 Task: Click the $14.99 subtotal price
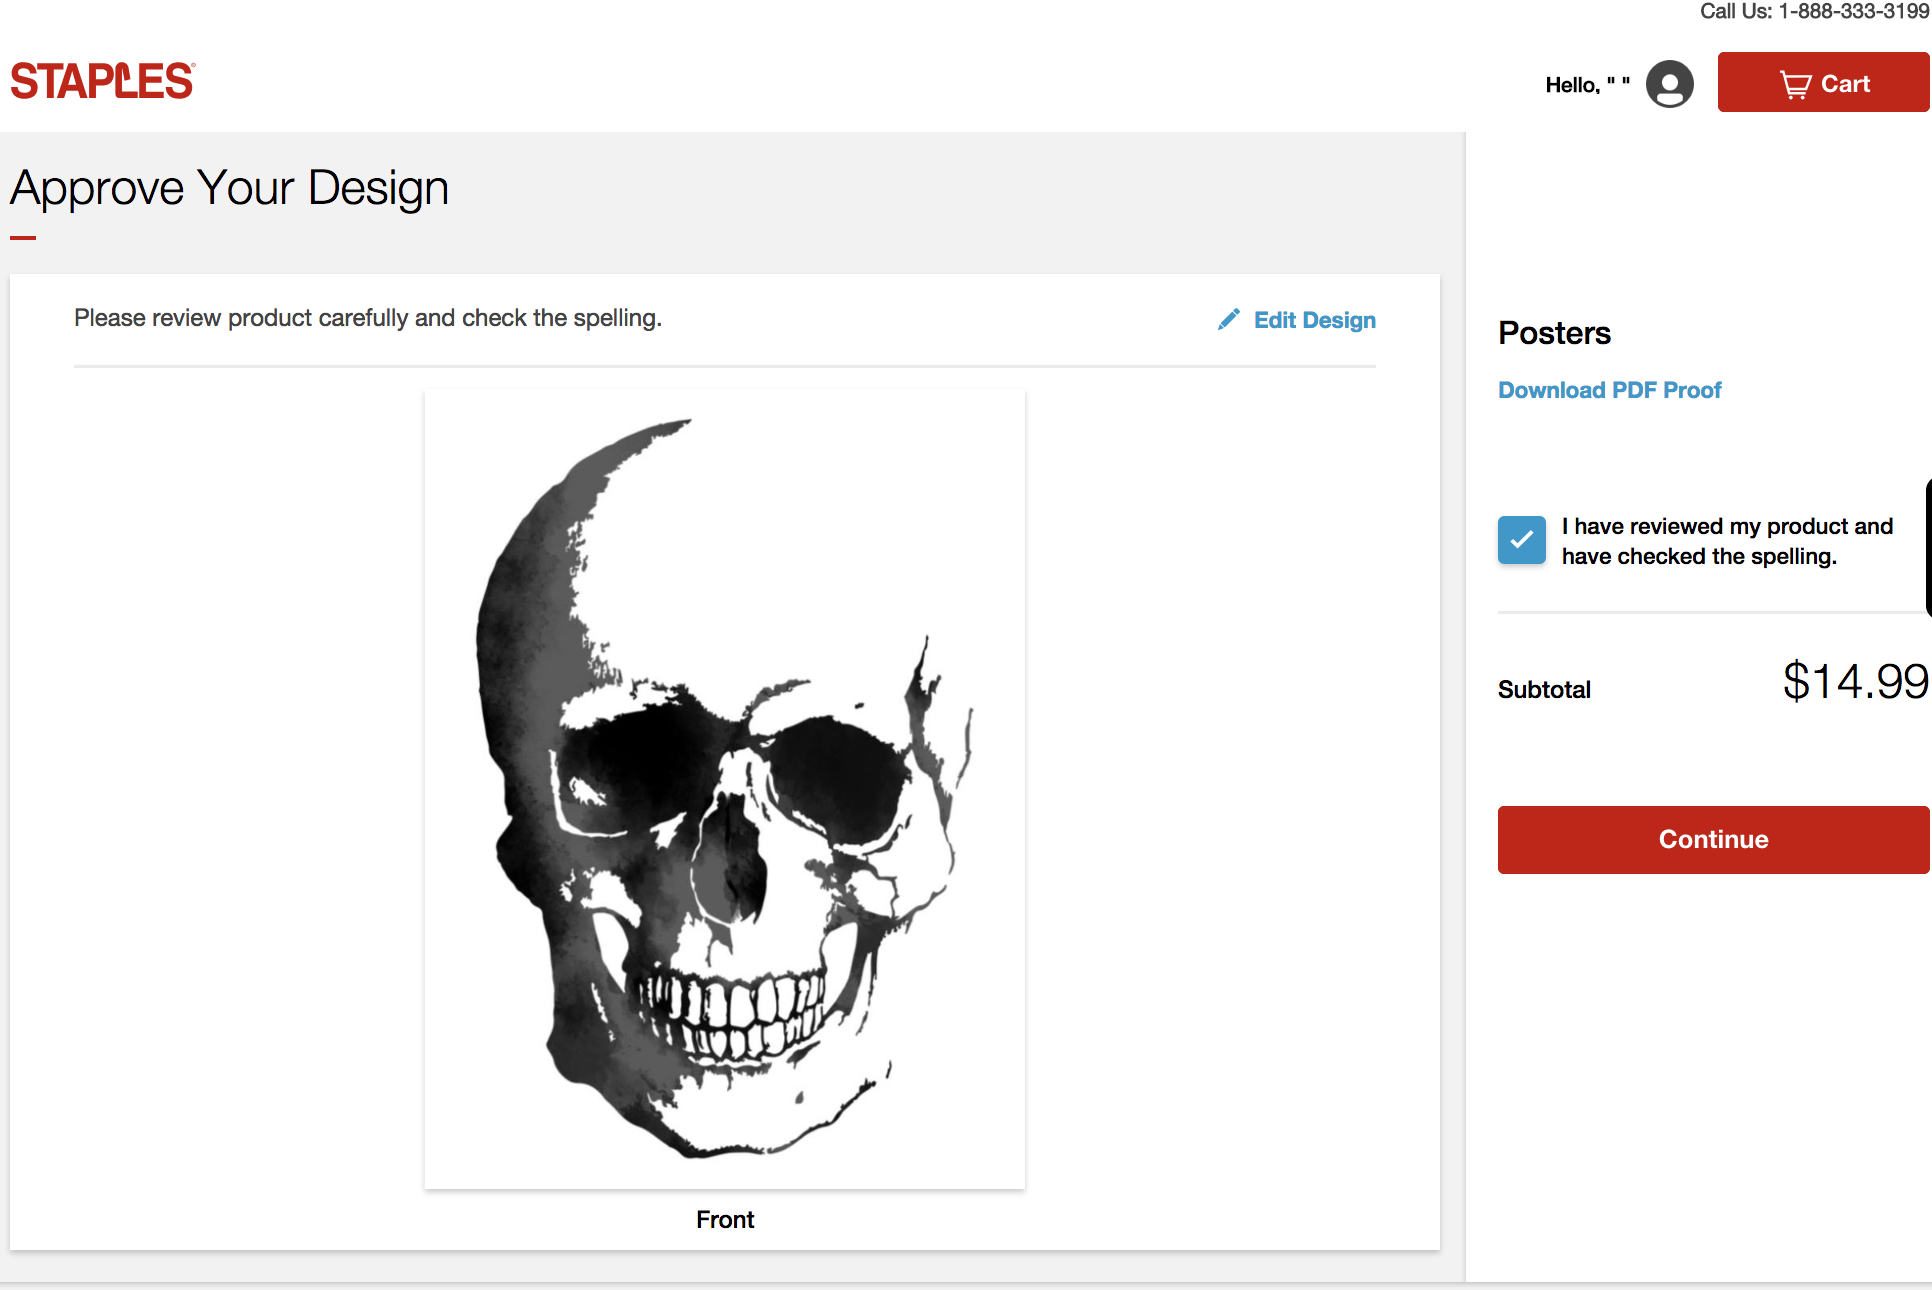coord(1854,682)
